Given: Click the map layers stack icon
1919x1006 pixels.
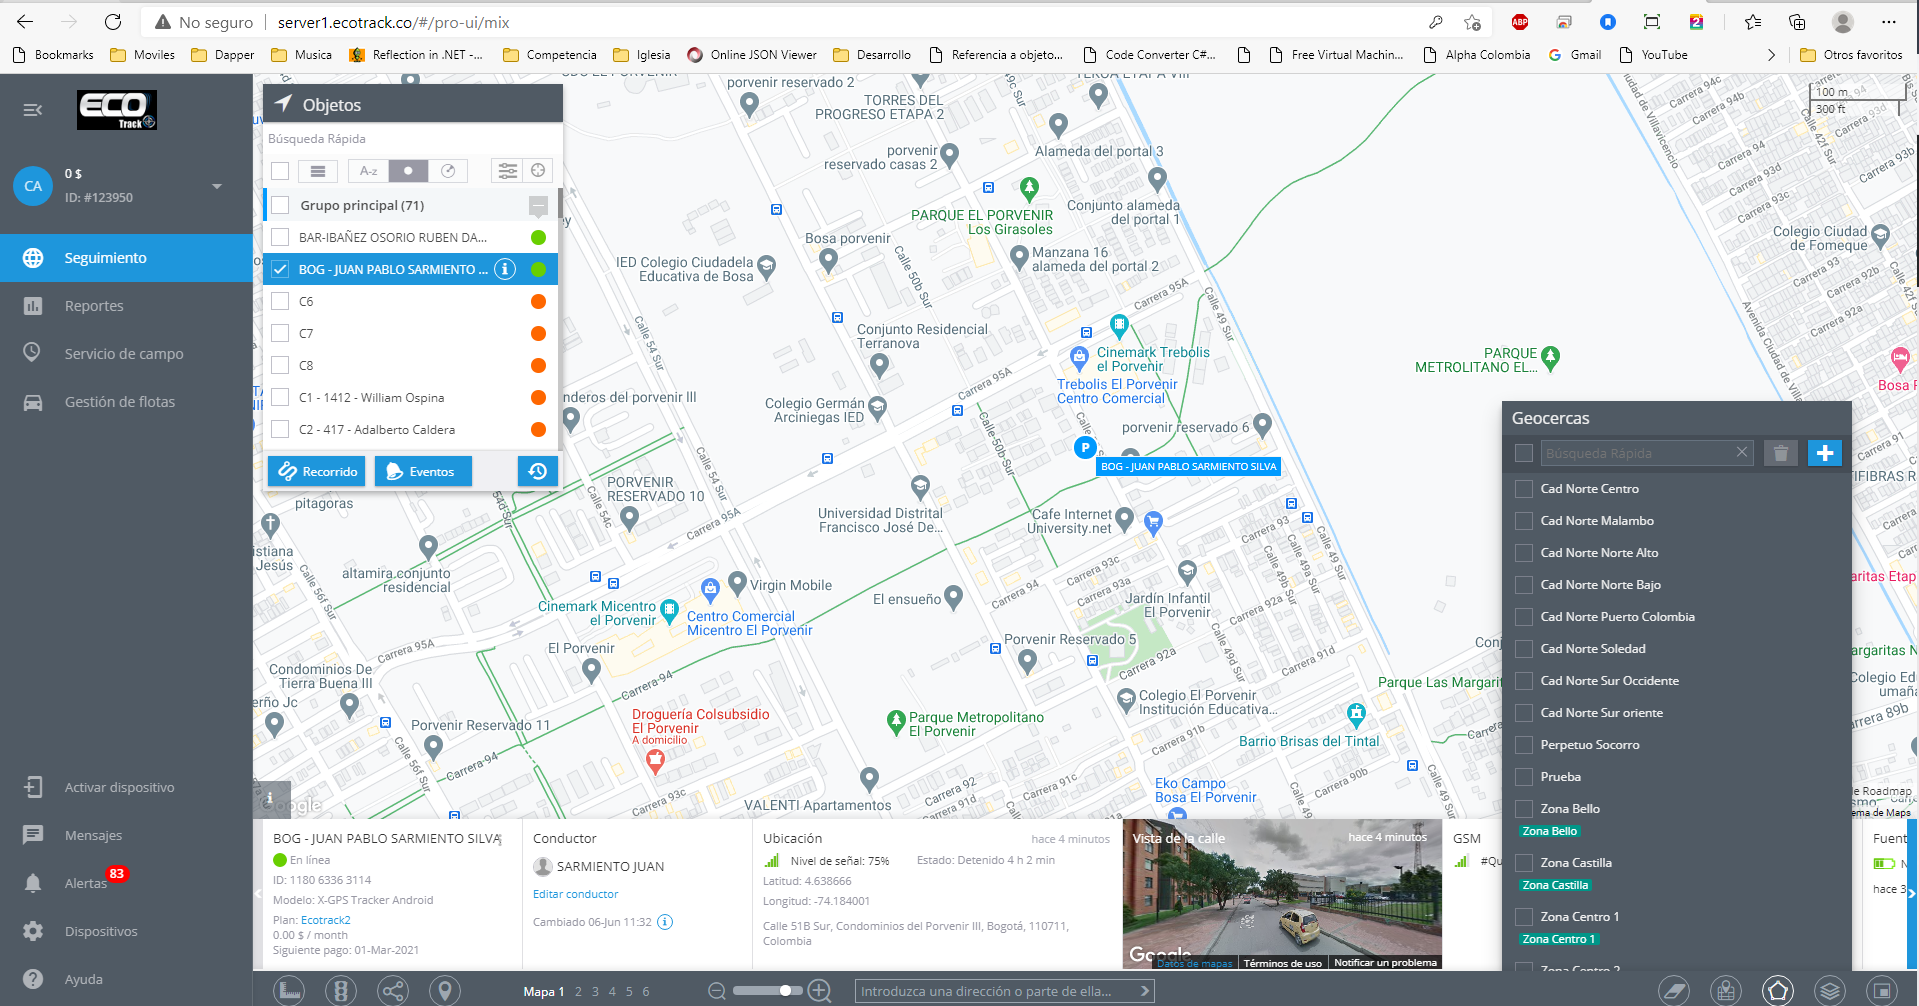Looking at the screenshot, I should coord(1829,990).
